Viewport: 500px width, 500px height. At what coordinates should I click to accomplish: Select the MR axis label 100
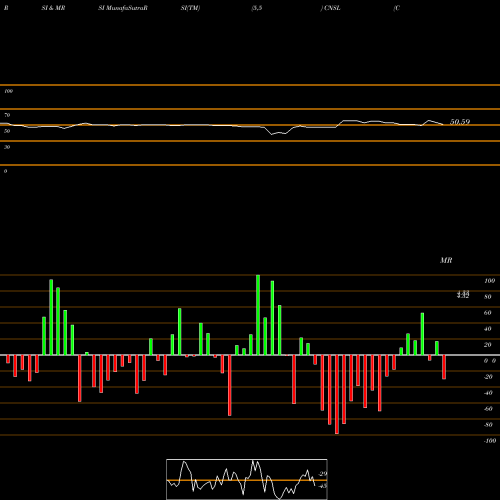click(489, 281)
